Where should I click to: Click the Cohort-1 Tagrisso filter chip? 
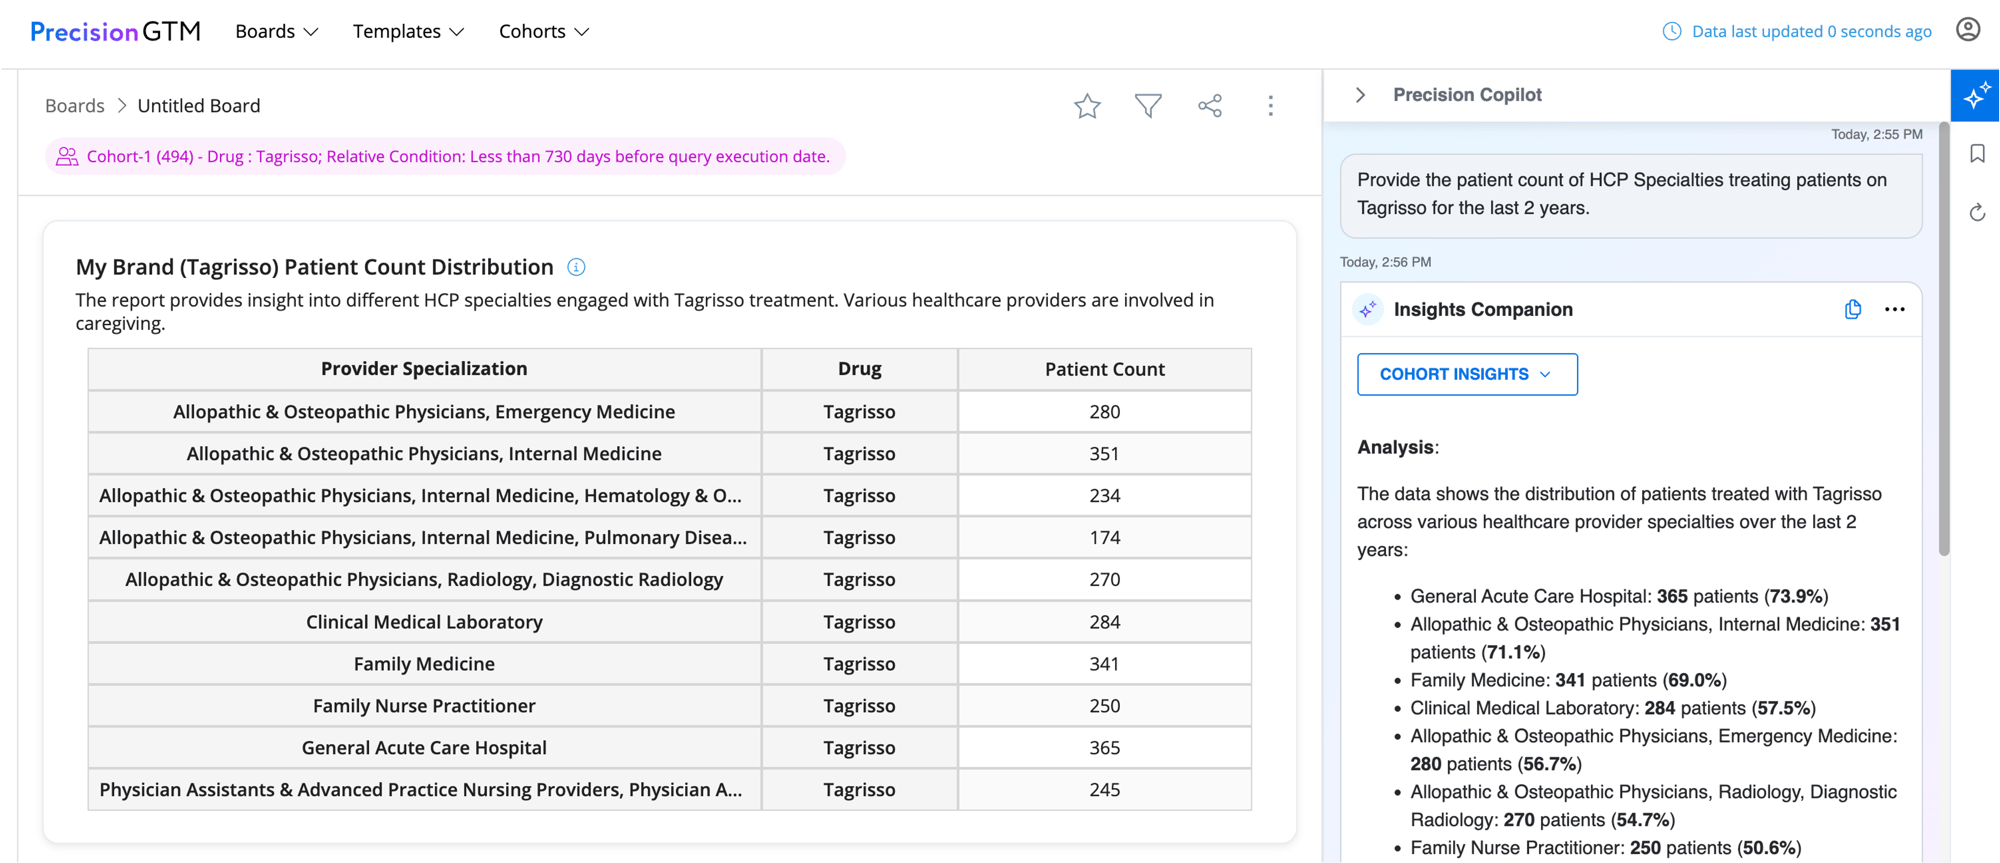445,156
